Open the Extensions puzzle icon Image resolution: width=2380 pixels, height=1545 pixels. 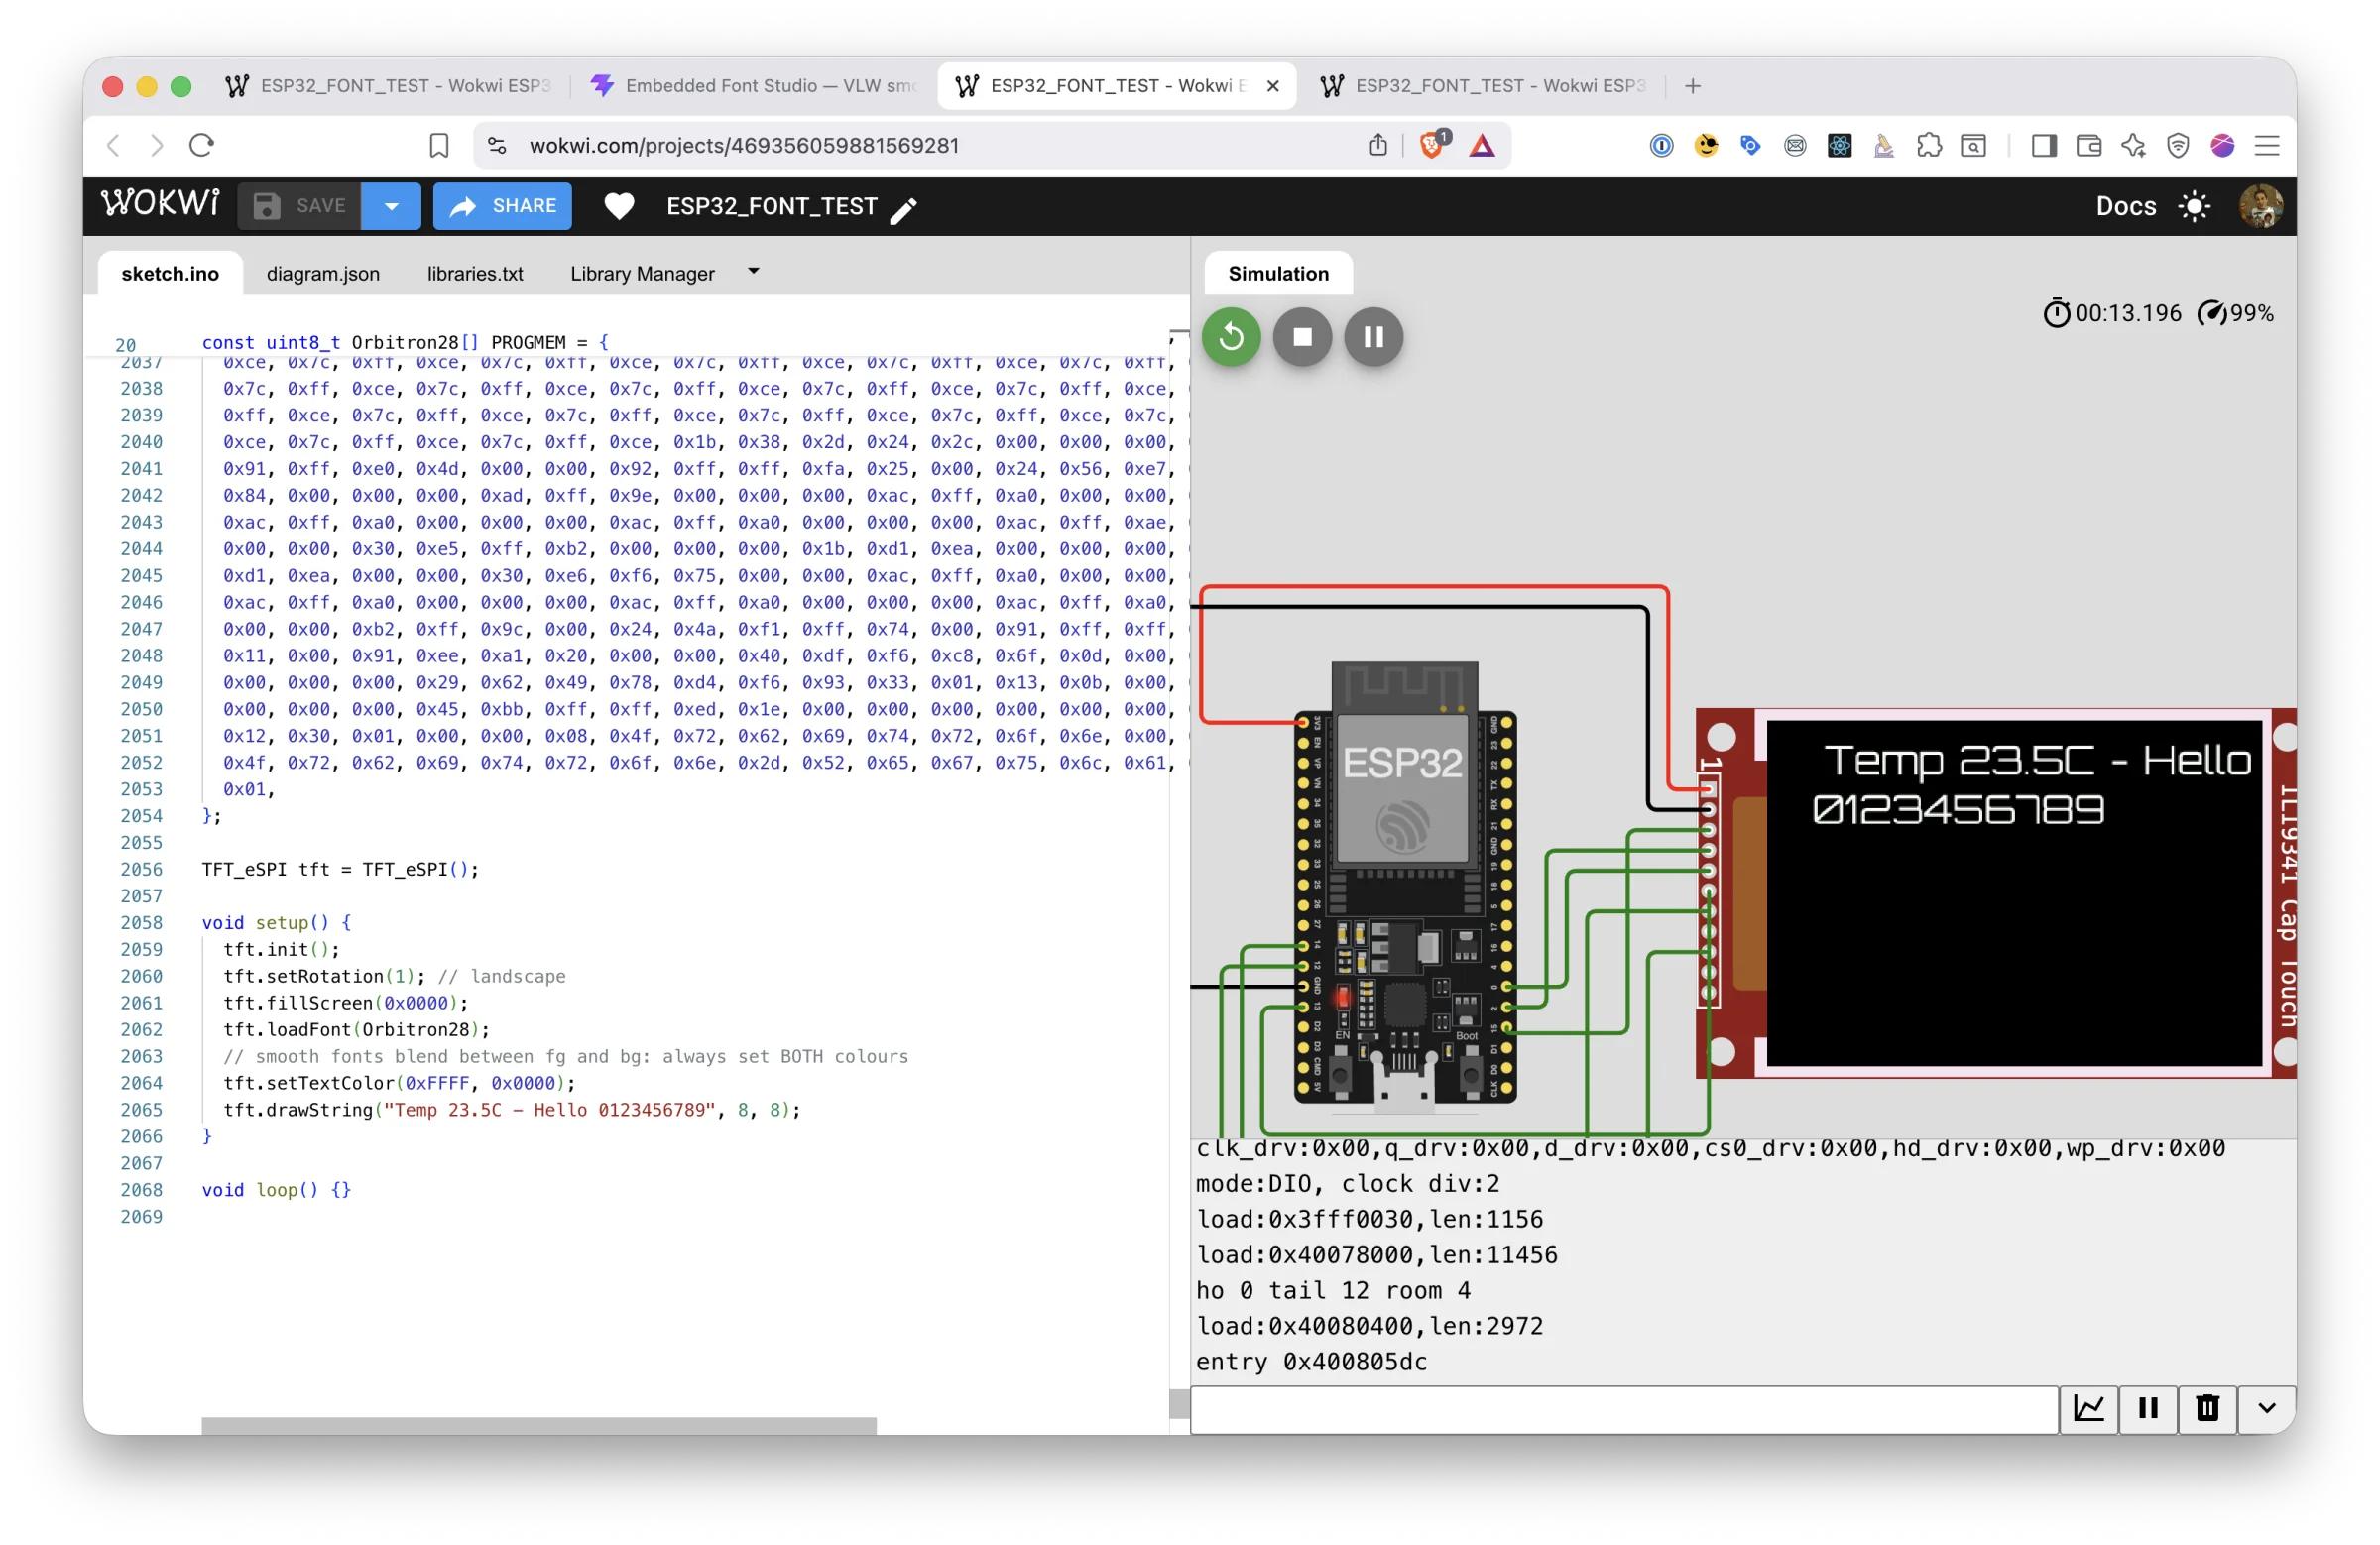pos(1928,146)
